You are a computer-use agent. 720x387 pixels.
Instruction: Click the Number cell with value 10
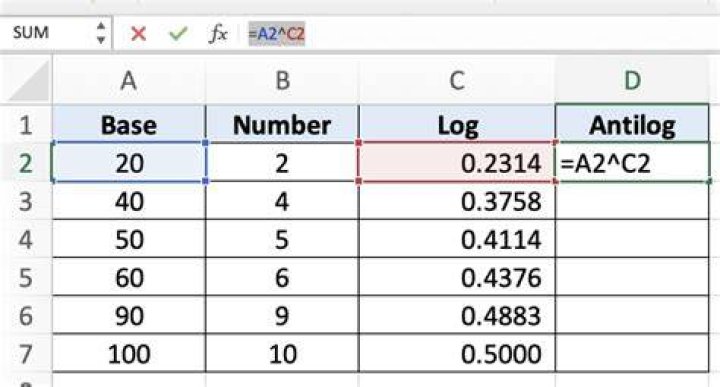click(x=282, y=353)
